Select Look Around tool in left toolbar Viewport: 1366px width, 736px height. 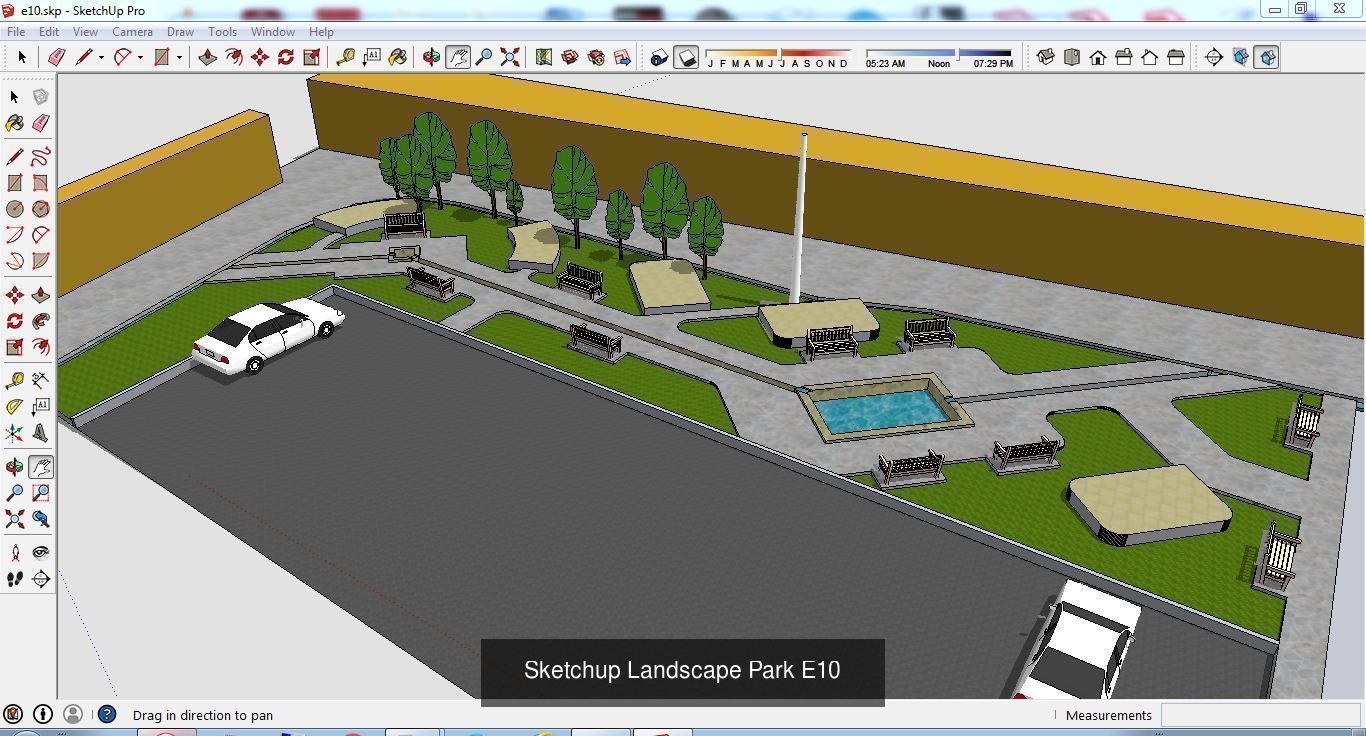click(41, 553)
